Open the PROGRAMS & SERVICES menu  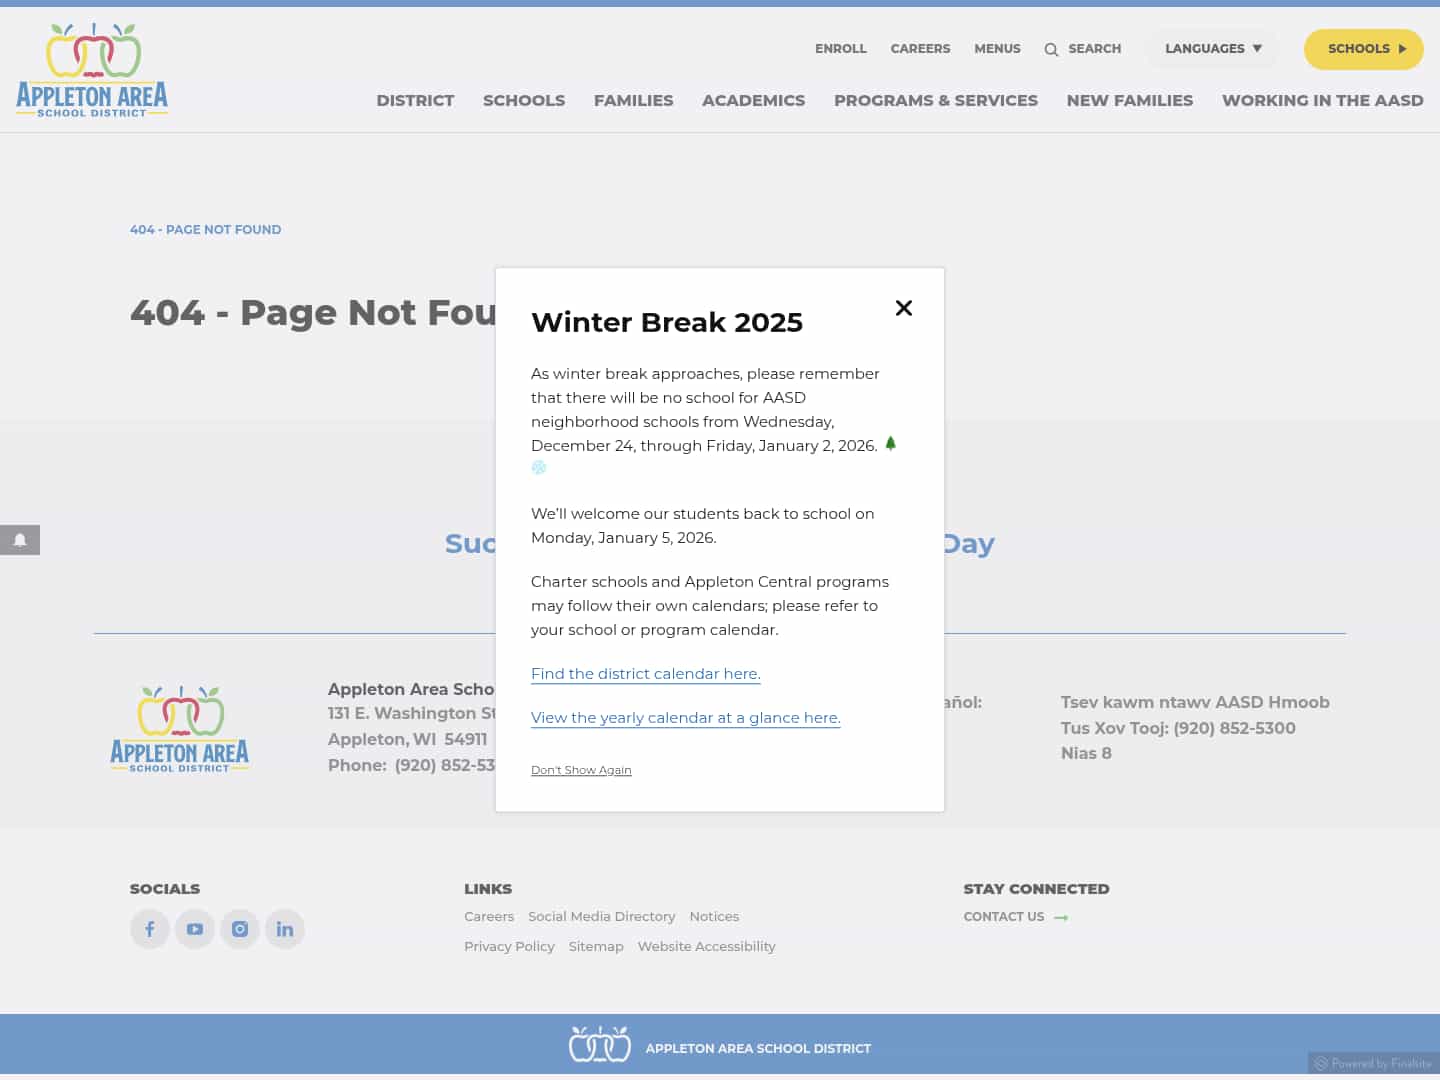935,100
